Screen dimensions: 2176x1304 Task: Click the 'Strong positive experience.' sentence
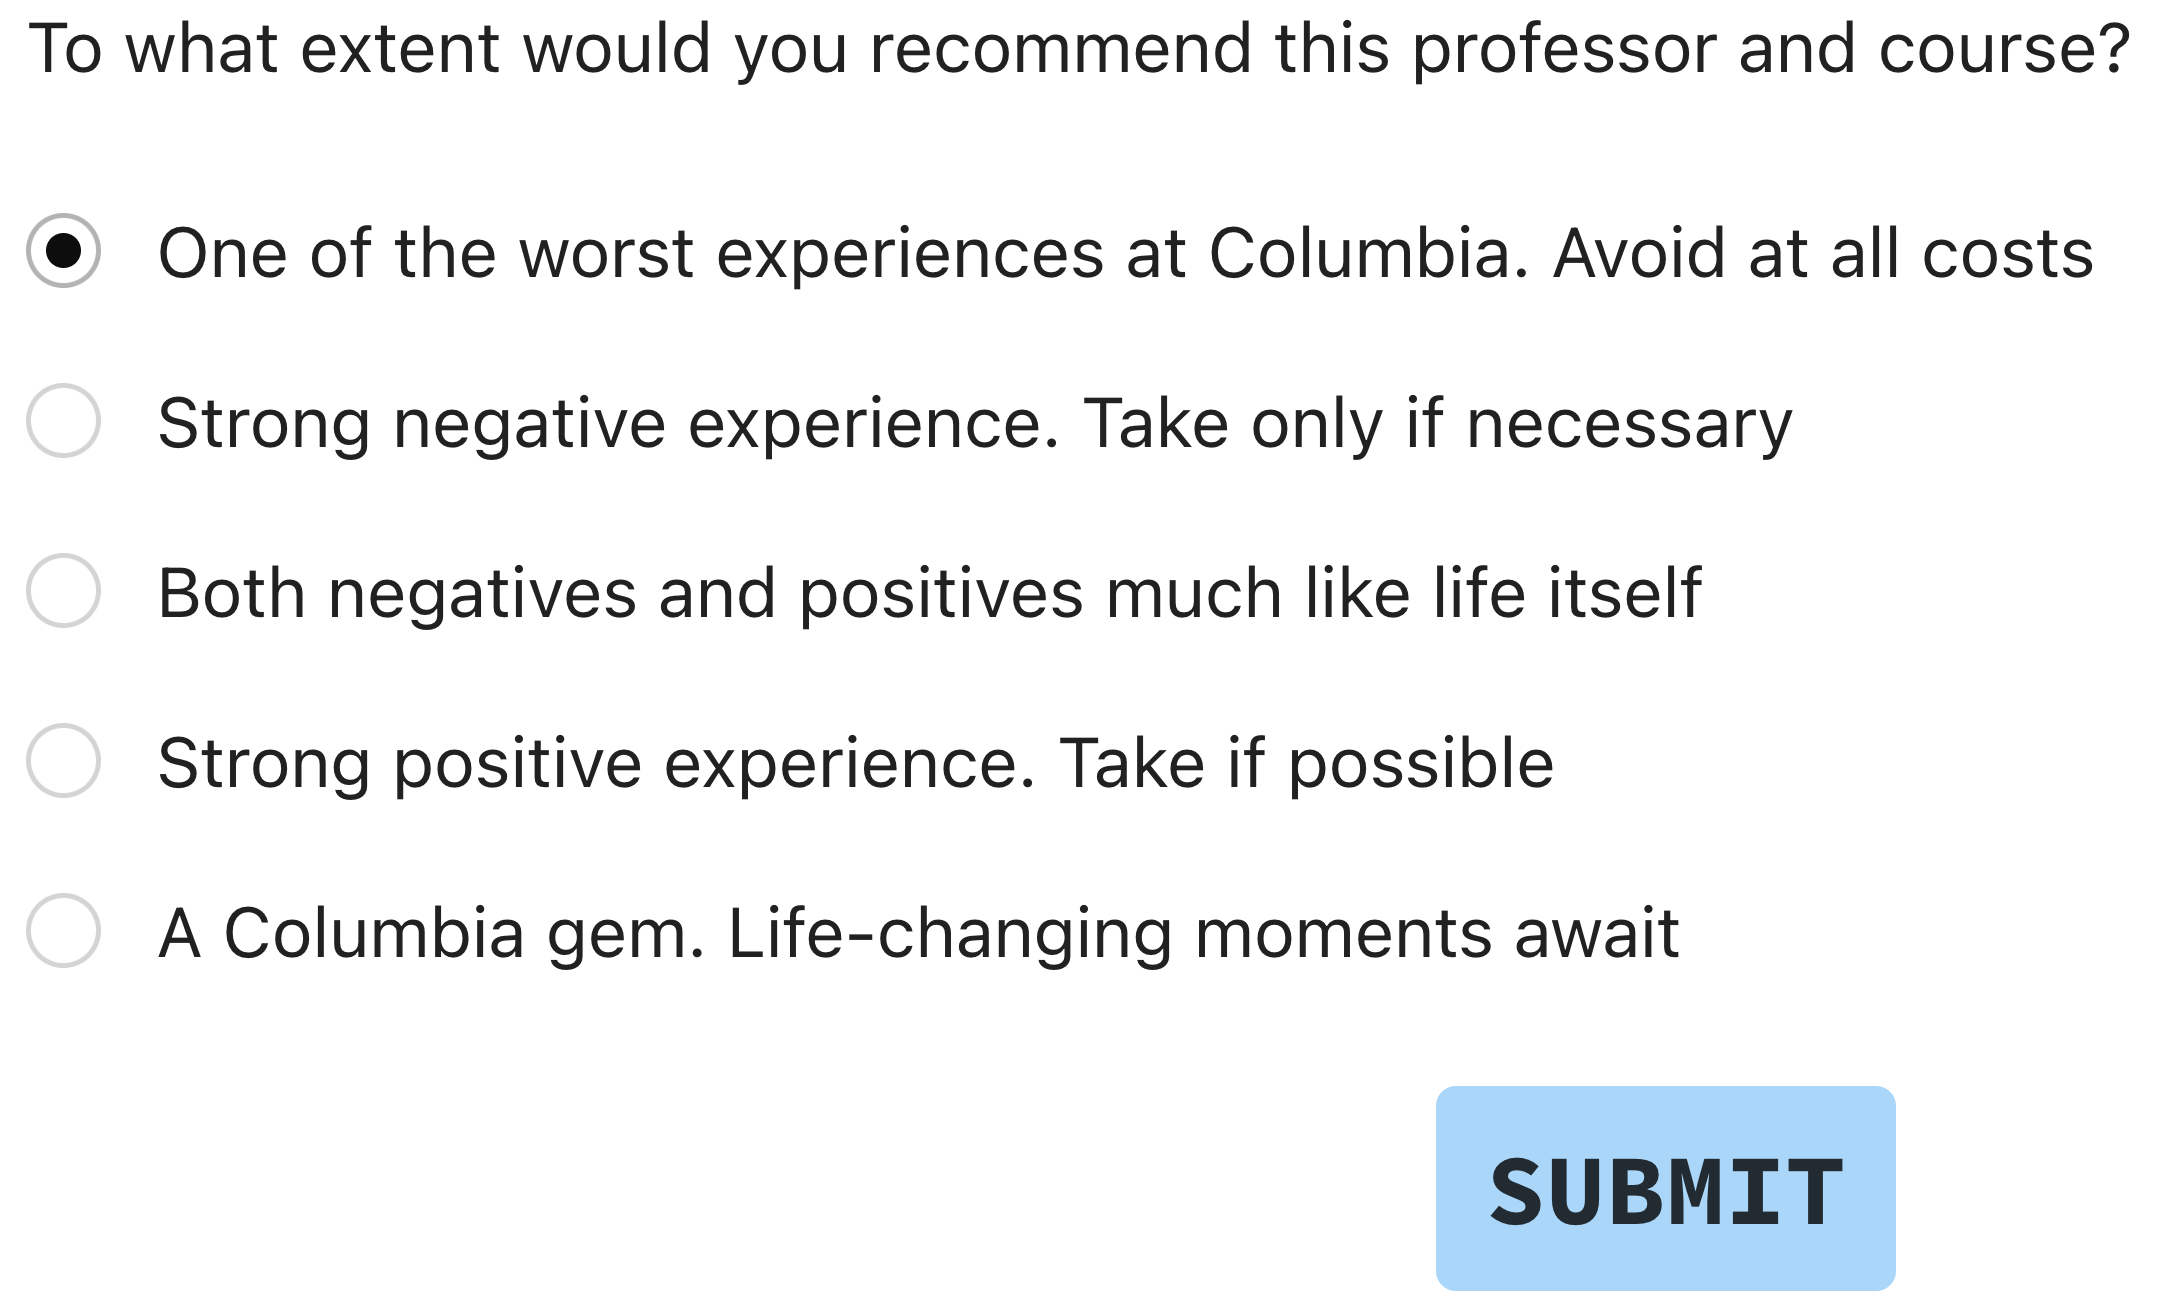pyautogui.click(x=597, y=765)
